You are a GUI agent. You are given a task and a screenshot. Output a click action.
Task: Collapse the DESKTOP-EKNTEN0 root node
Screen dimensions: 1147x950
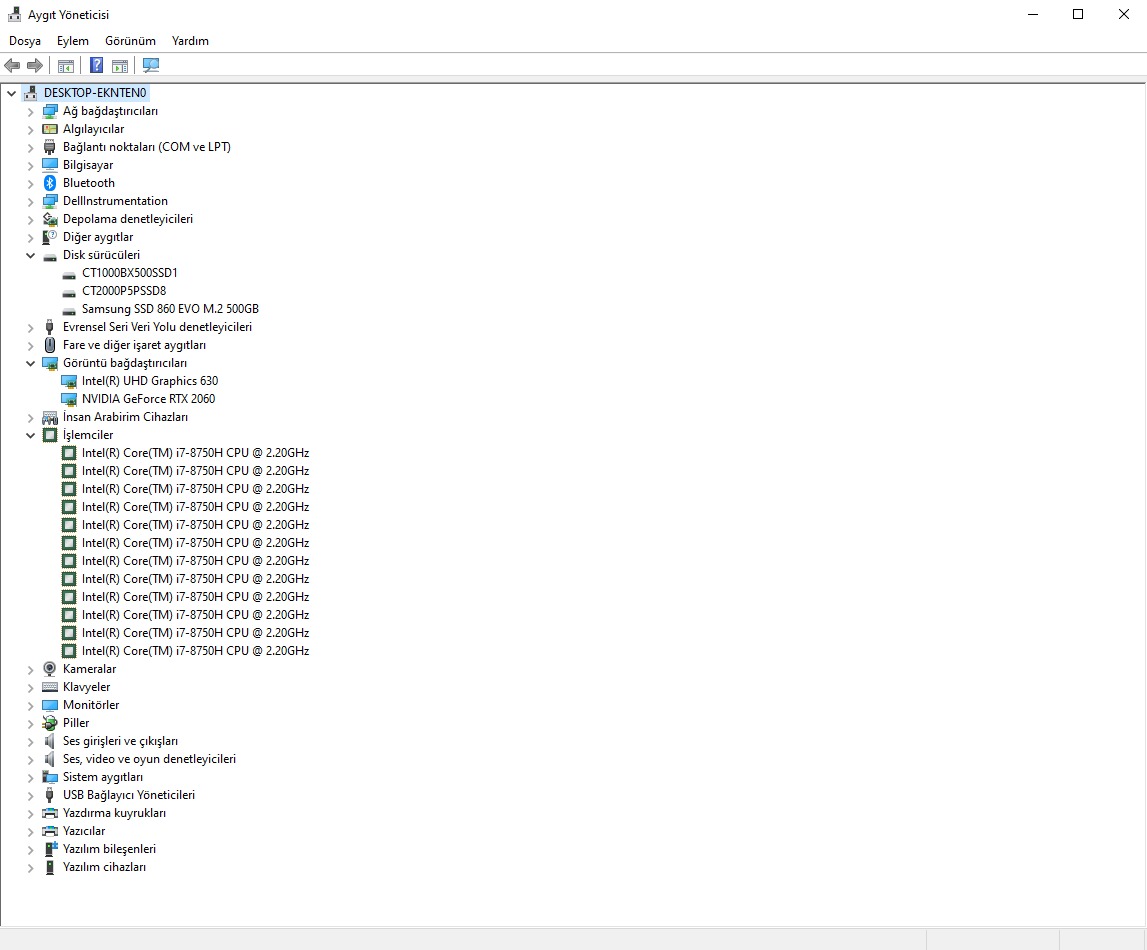click(11, 94)
